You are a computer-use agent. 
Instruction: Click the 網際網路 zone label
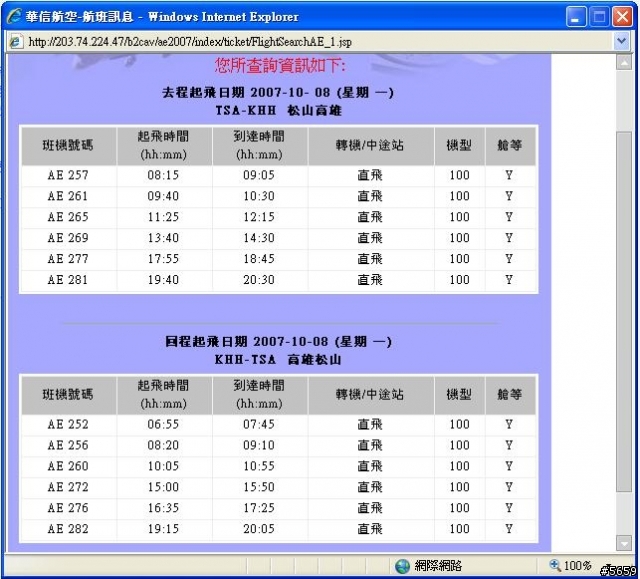[x=438, y=566]
